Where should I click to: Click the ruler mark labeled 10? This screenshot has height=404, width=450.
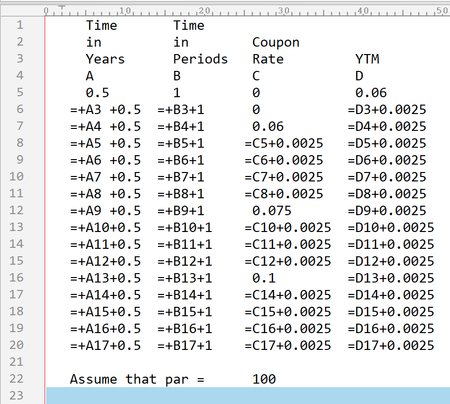126,11
